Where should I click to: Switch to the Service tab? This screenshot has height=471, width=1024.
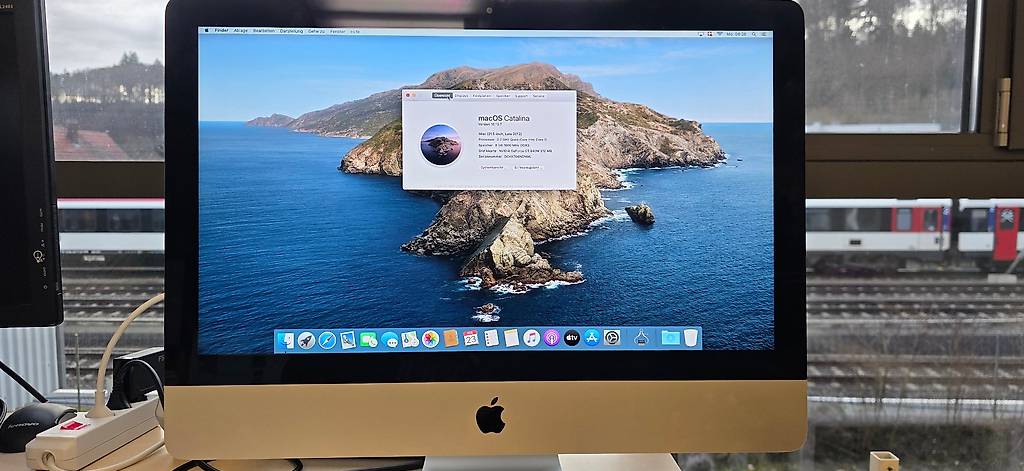(538, 95)
